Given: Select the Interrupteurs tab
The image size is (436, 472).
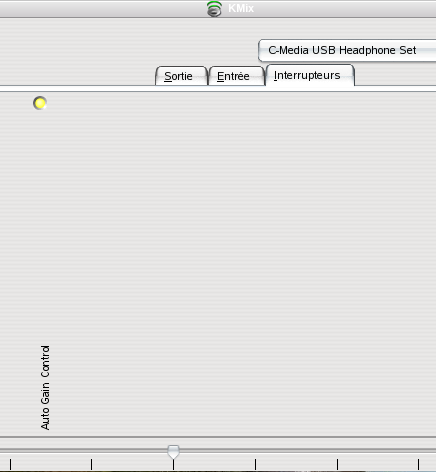Looking at the screenshot, I should coord(310,75).
